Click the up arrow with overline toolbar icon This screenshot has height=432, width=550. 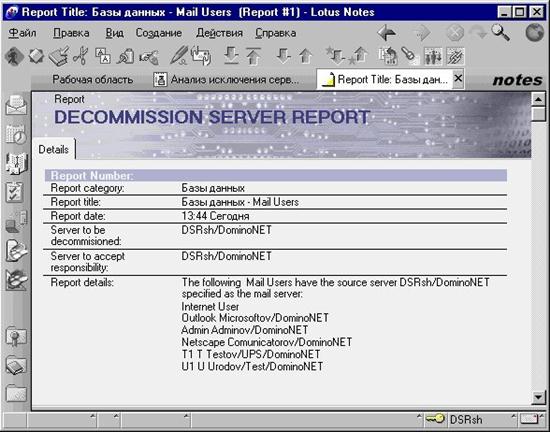coord(253,56)
